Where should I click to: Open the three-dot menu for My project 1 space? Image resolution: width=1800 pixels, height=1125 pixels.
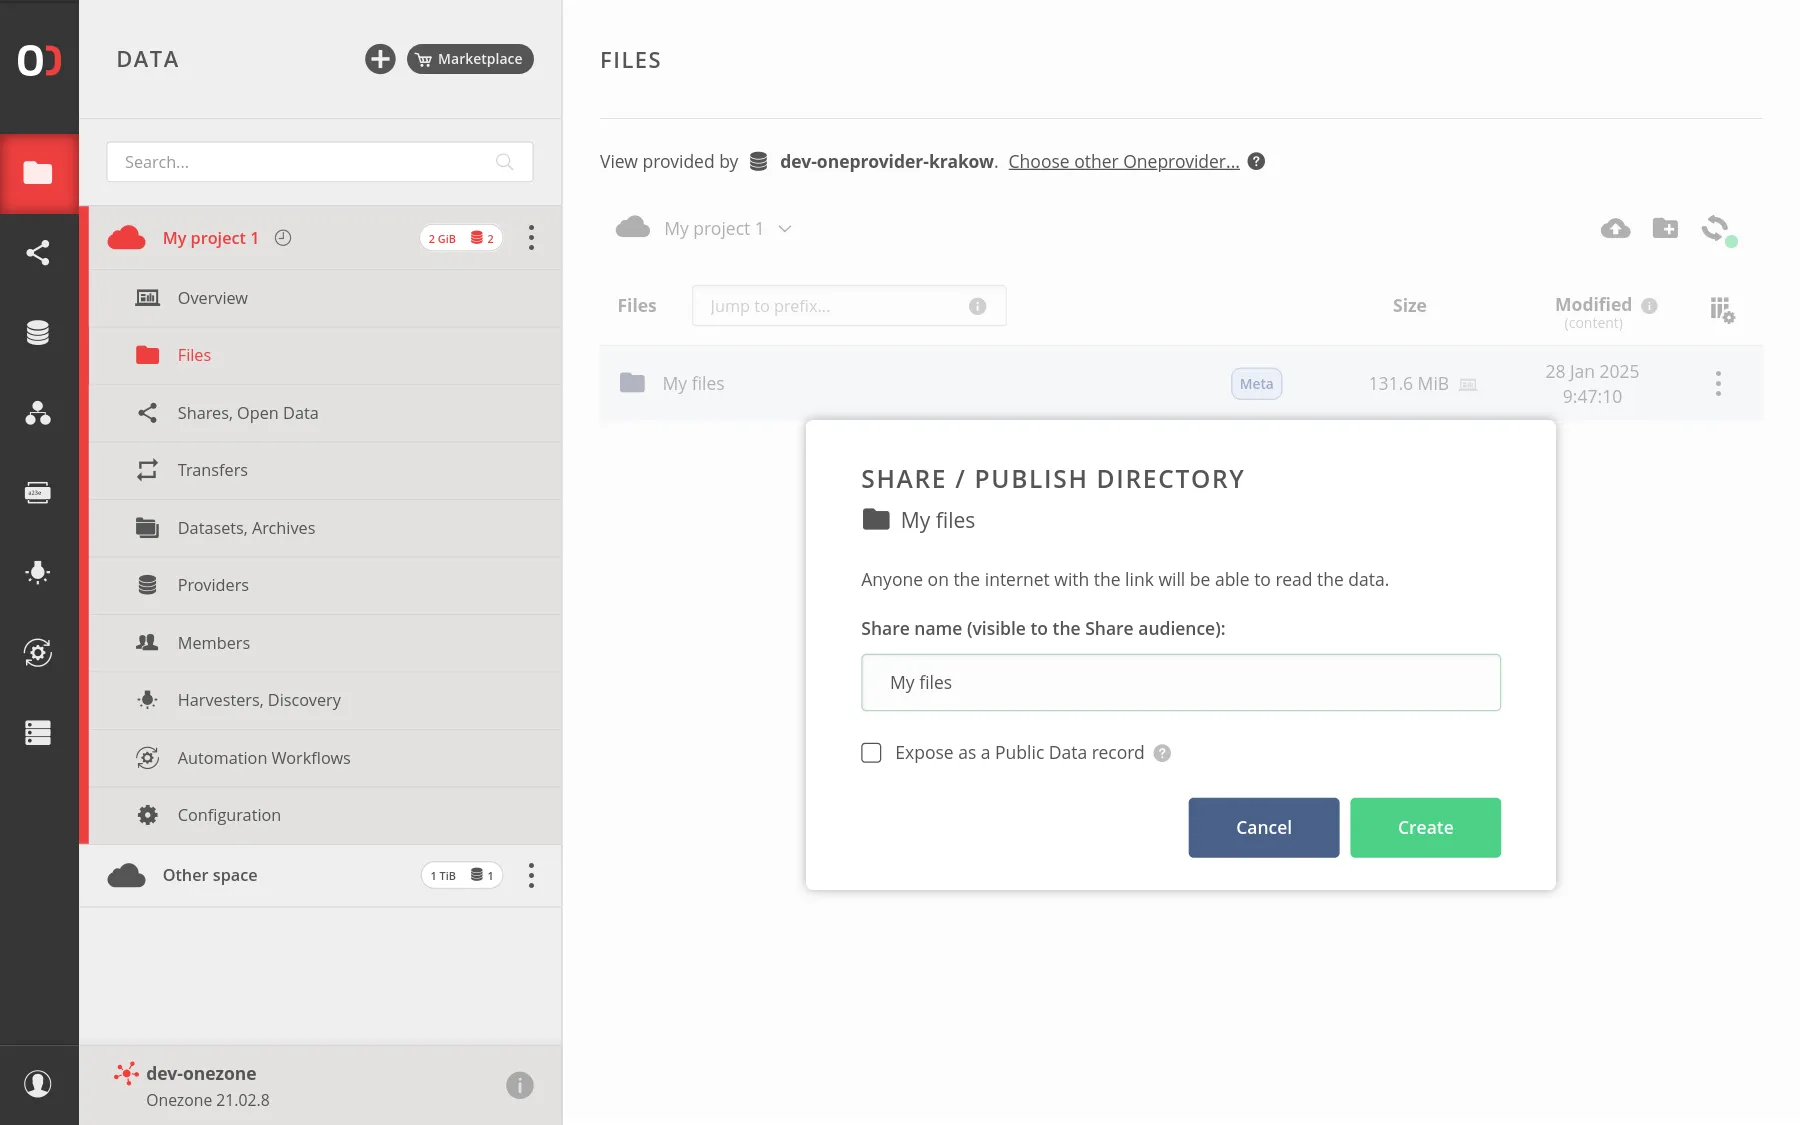531,238
